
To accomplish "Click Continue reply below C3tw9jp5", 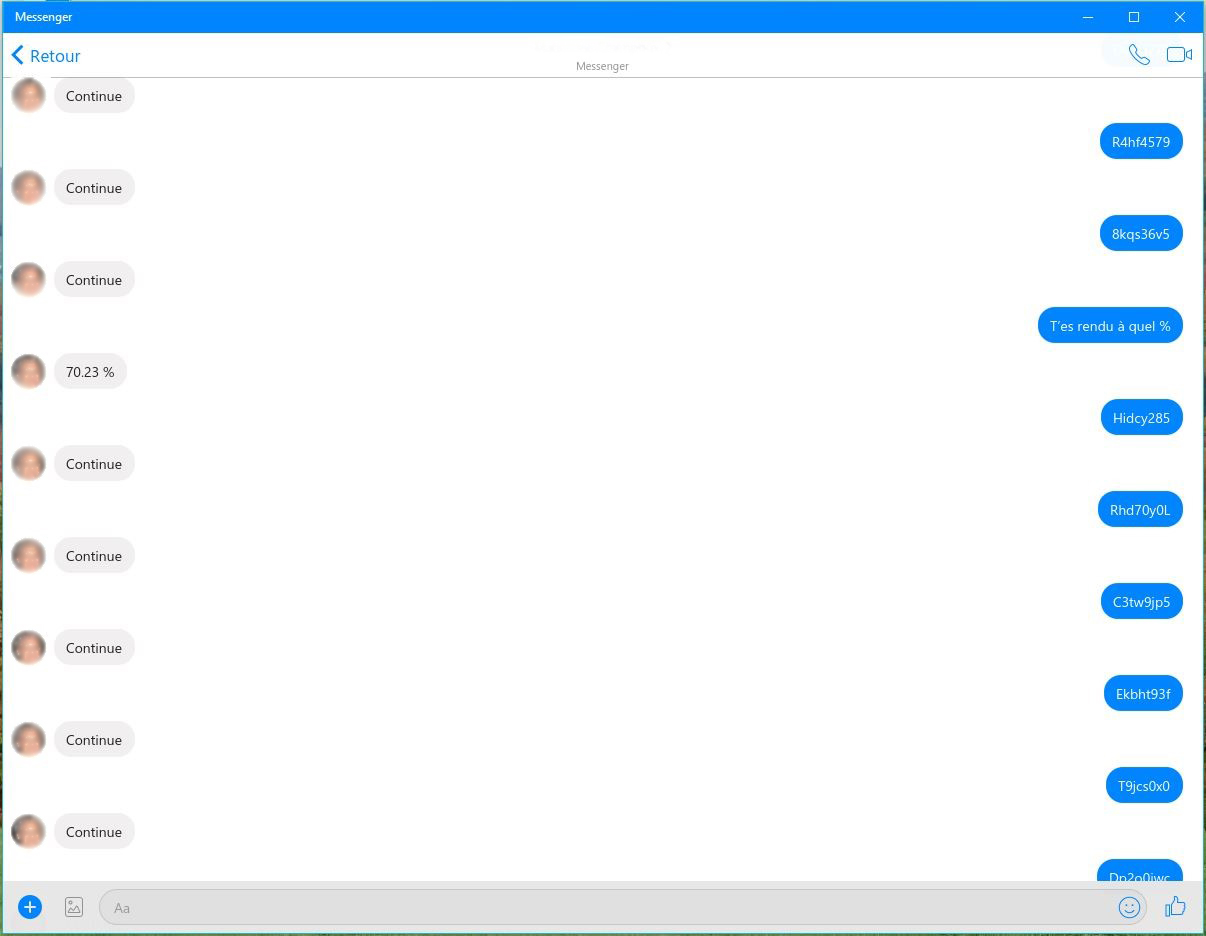I will (94, 648).
